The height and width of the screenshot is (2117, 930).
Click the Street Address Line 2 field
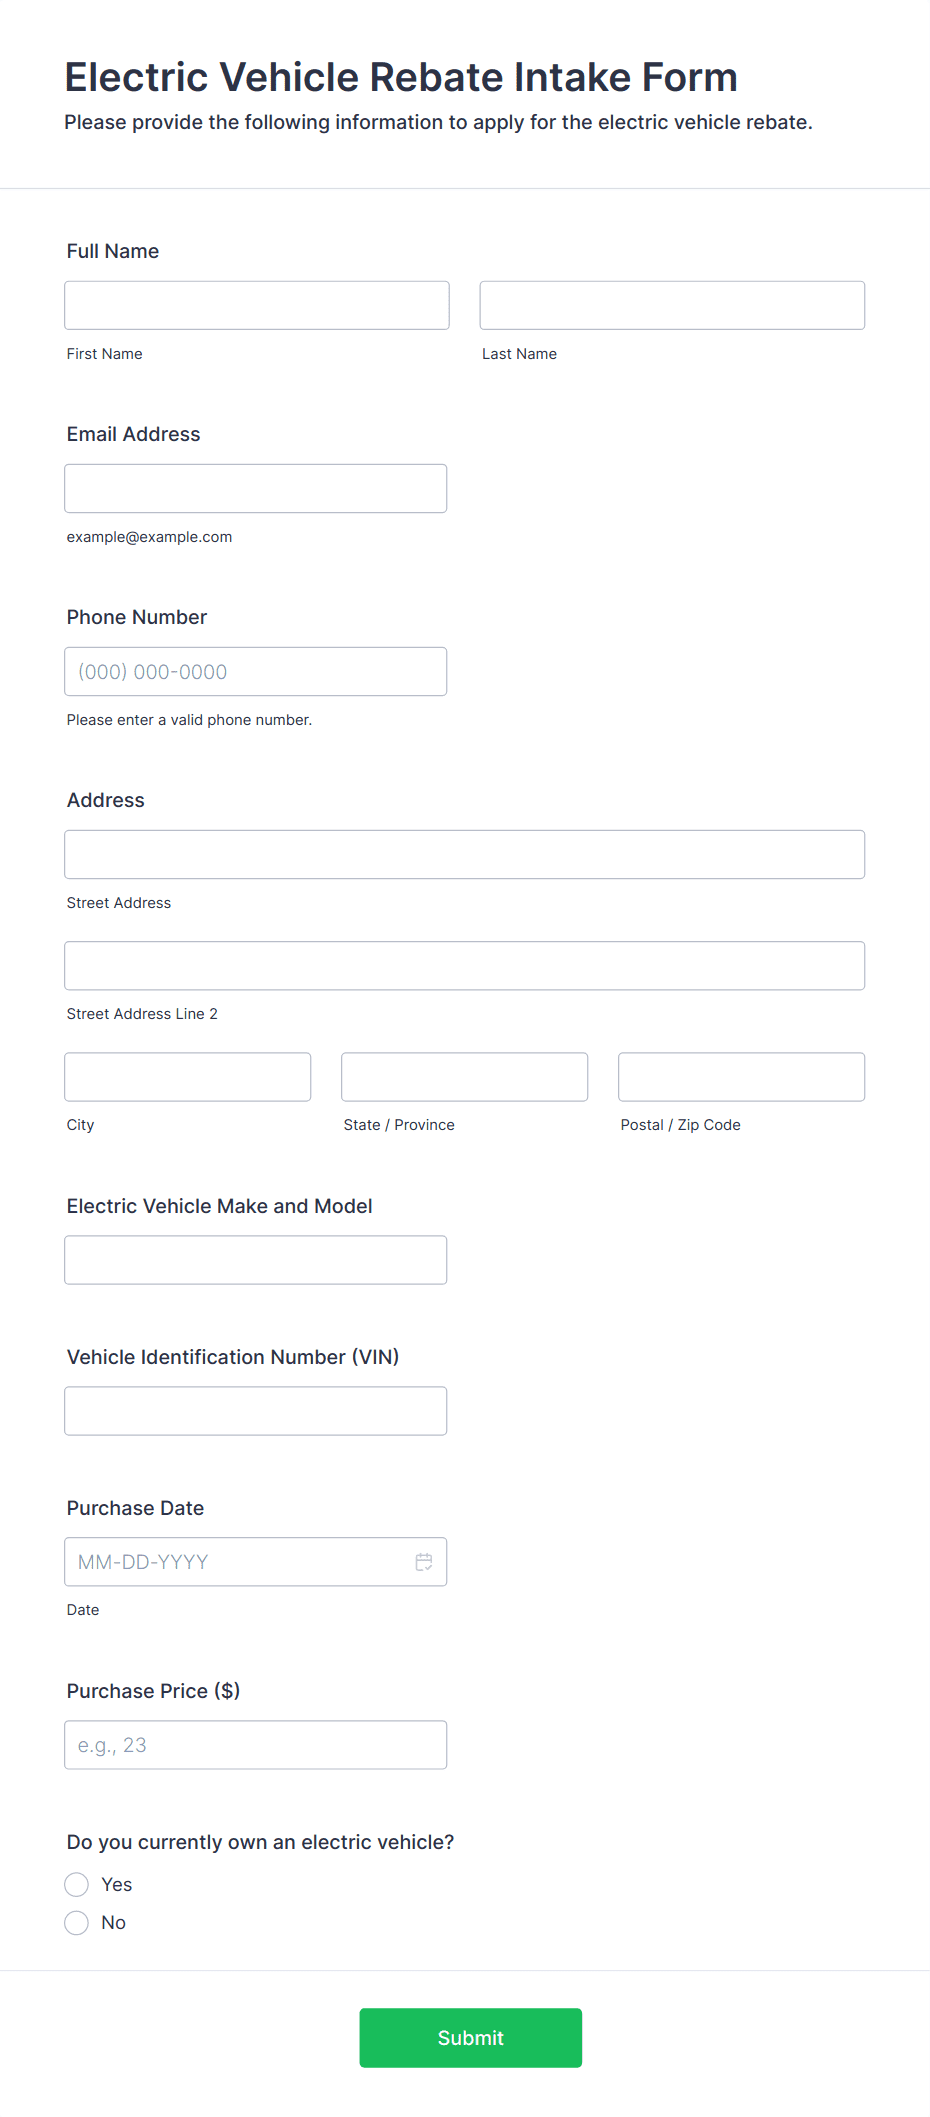coord(465,965)
